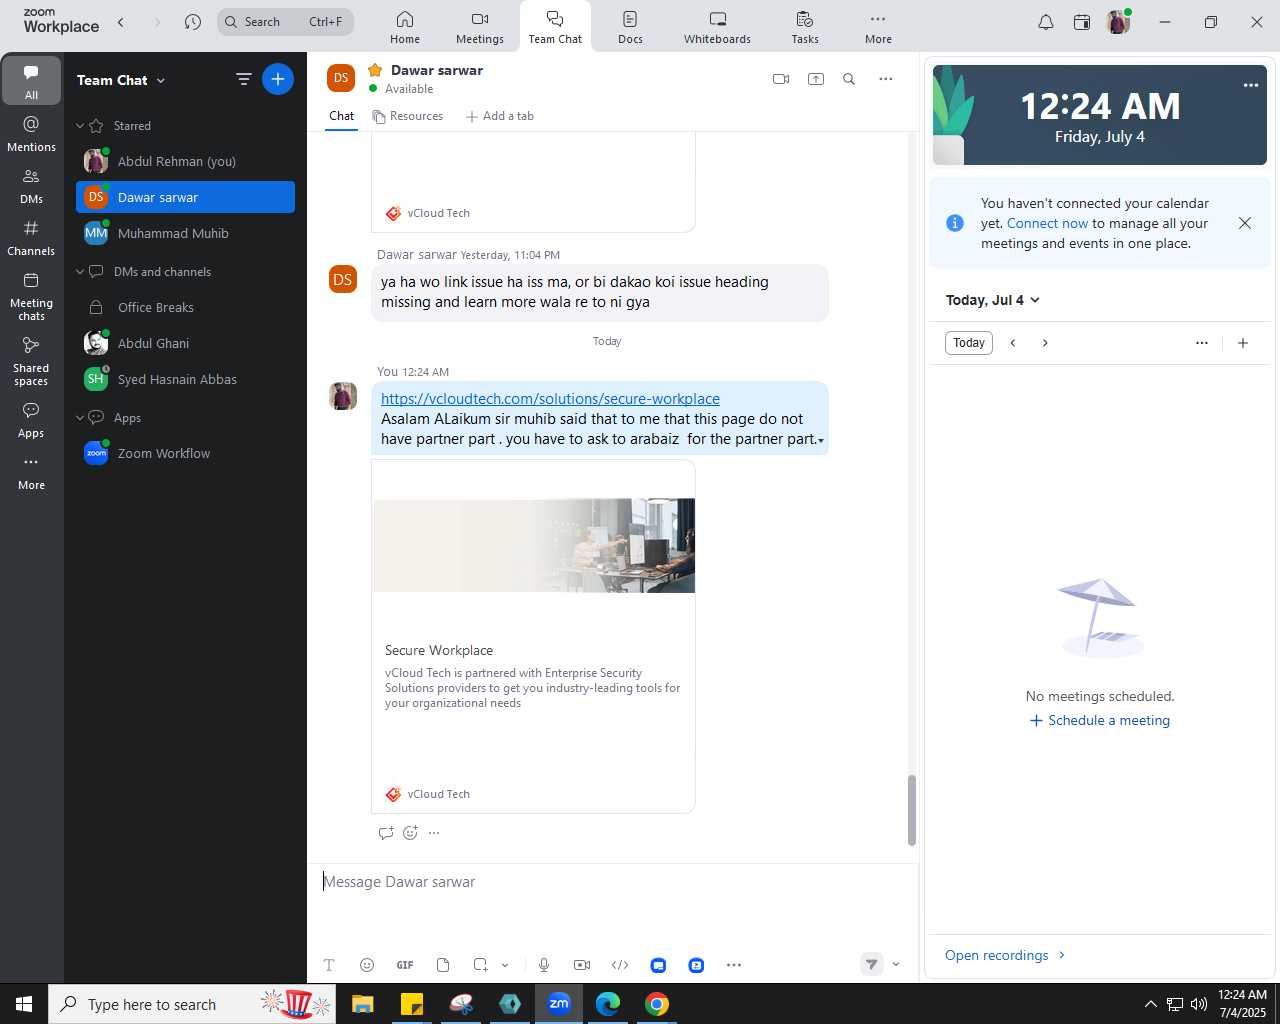Open the All chats sidebar section

click(31, 80)
